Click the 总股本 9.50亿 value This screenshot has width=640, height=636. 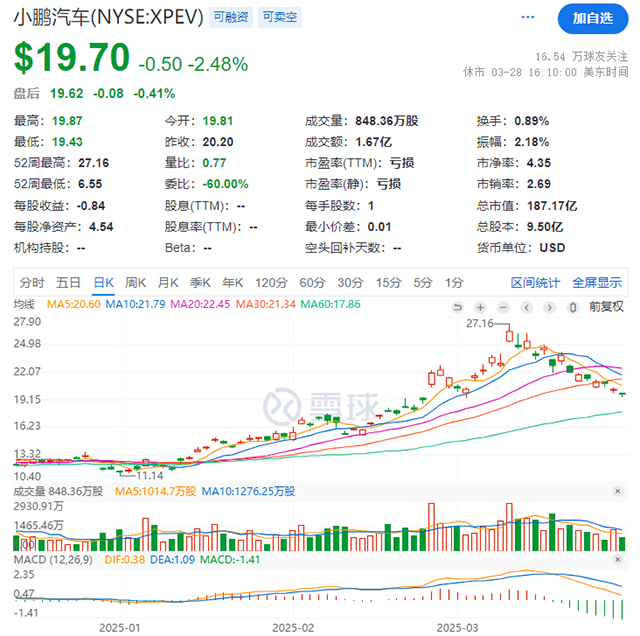(544, 227)
